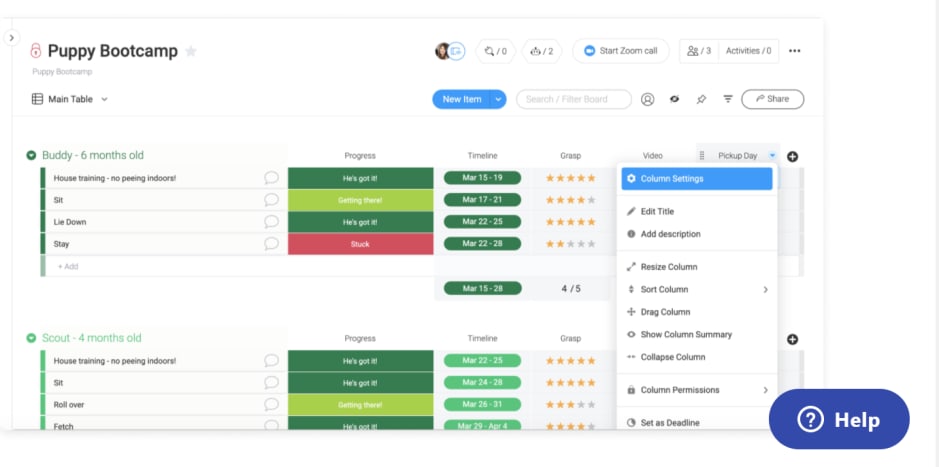The width and height of the screenshot is (939, 467).
Task: Open the automations counter showing 2
Action: pos(542,51)
